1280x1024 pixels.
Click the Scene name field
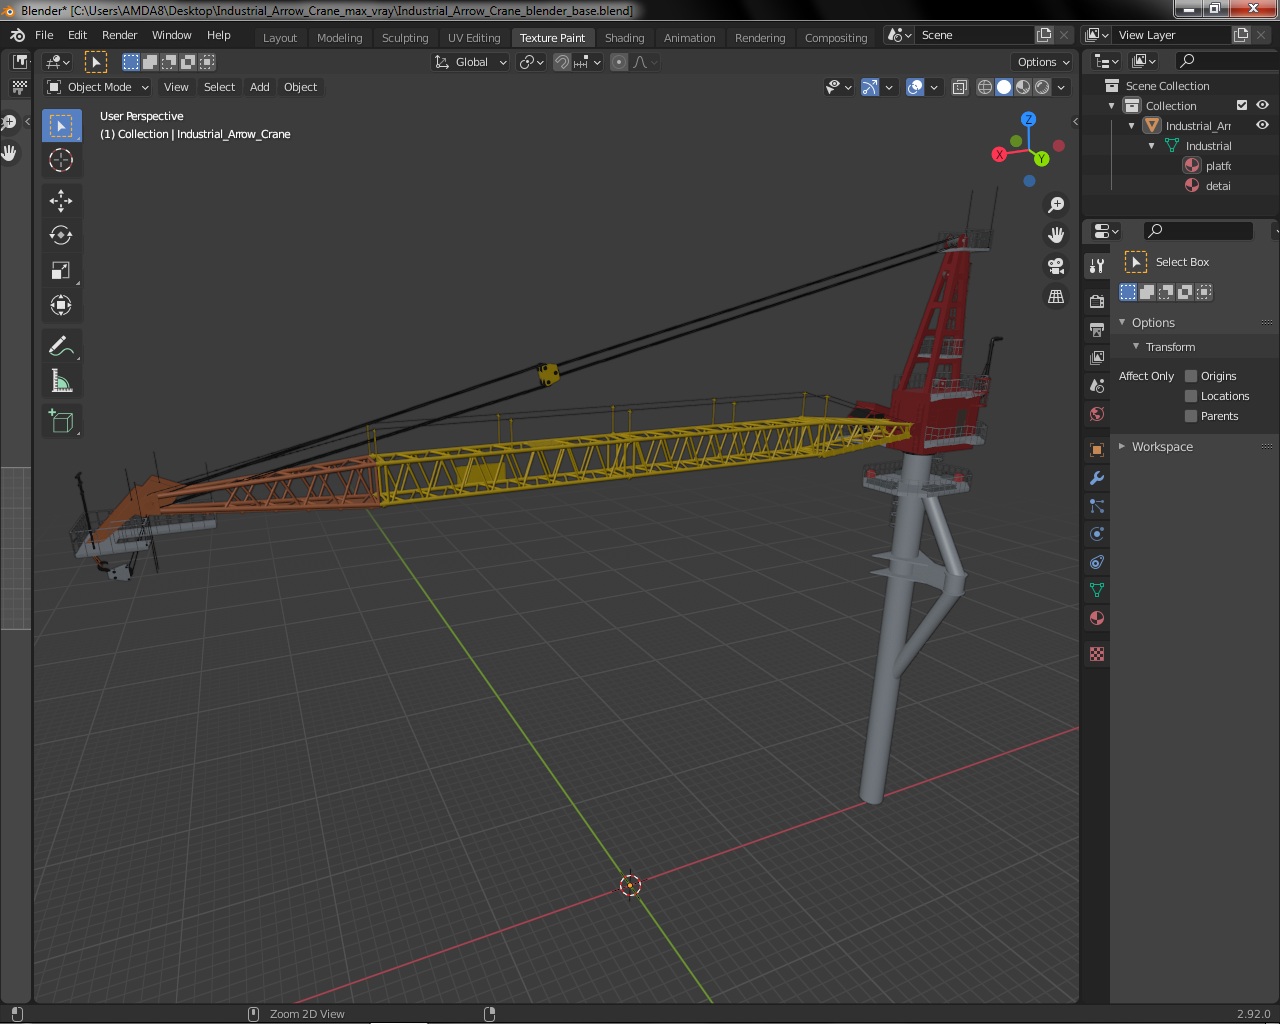(975, 35)
